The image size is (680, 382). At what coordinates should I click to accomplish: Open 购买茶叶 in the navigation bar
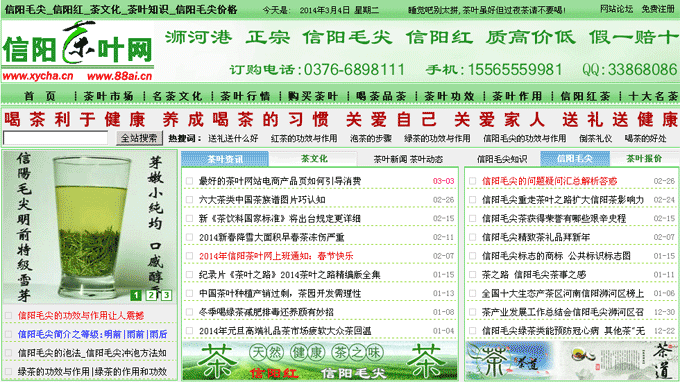[313, 96]
